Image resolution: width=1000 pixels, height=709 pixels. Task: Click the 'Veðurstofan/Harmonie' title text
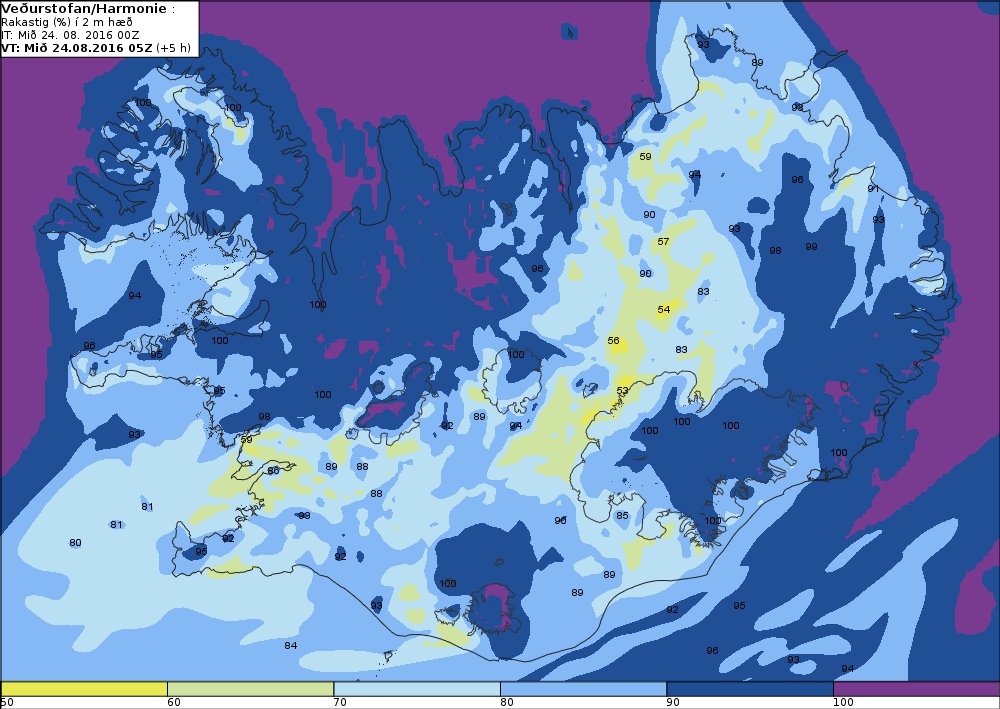pyautogui.click(x=85, y=9)
